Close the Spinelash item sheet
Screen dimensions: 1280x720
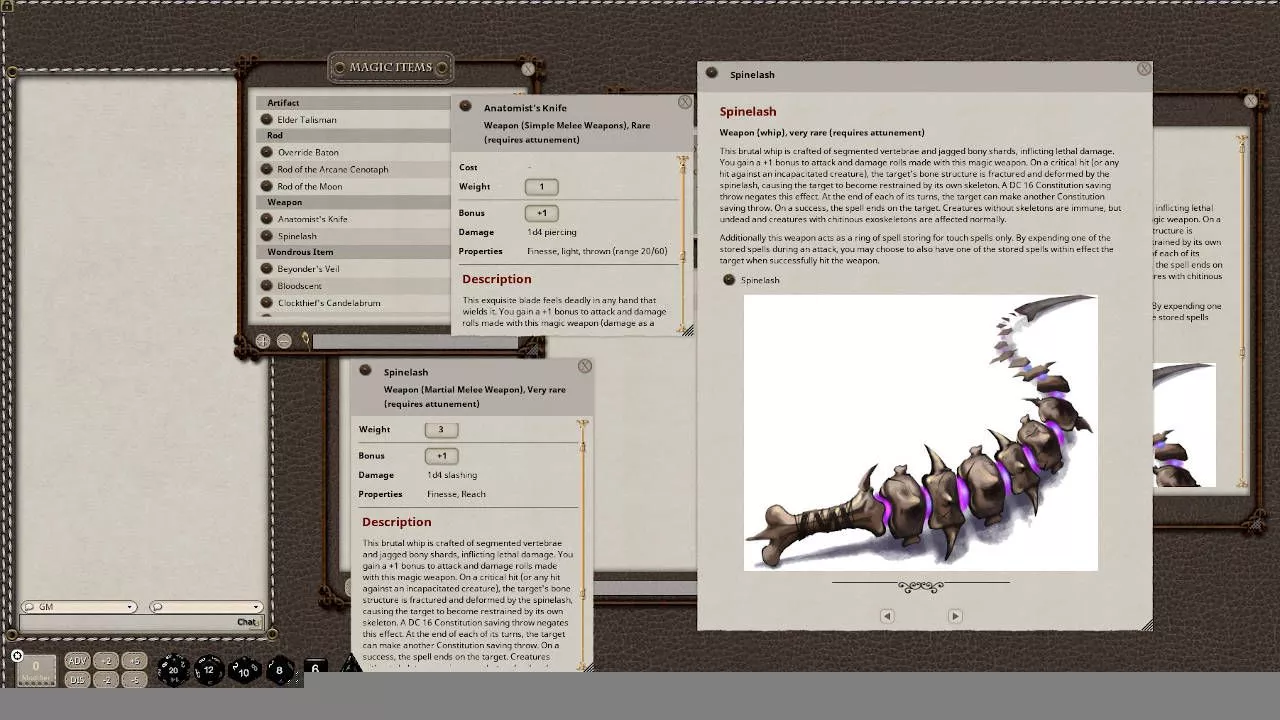[x=585, y=366]
